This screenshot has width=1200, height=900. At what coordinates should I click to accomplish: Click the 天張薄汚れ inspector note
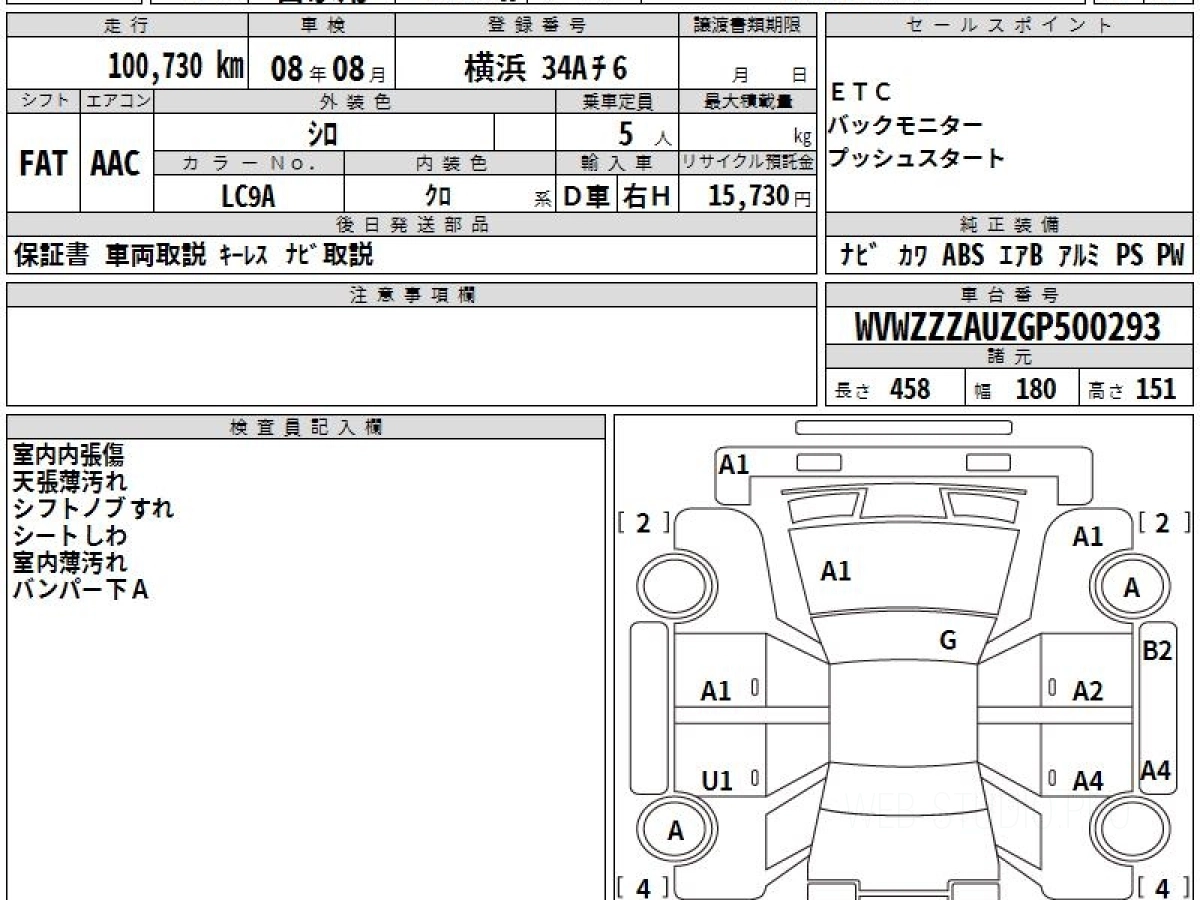[x=69, y=482]
